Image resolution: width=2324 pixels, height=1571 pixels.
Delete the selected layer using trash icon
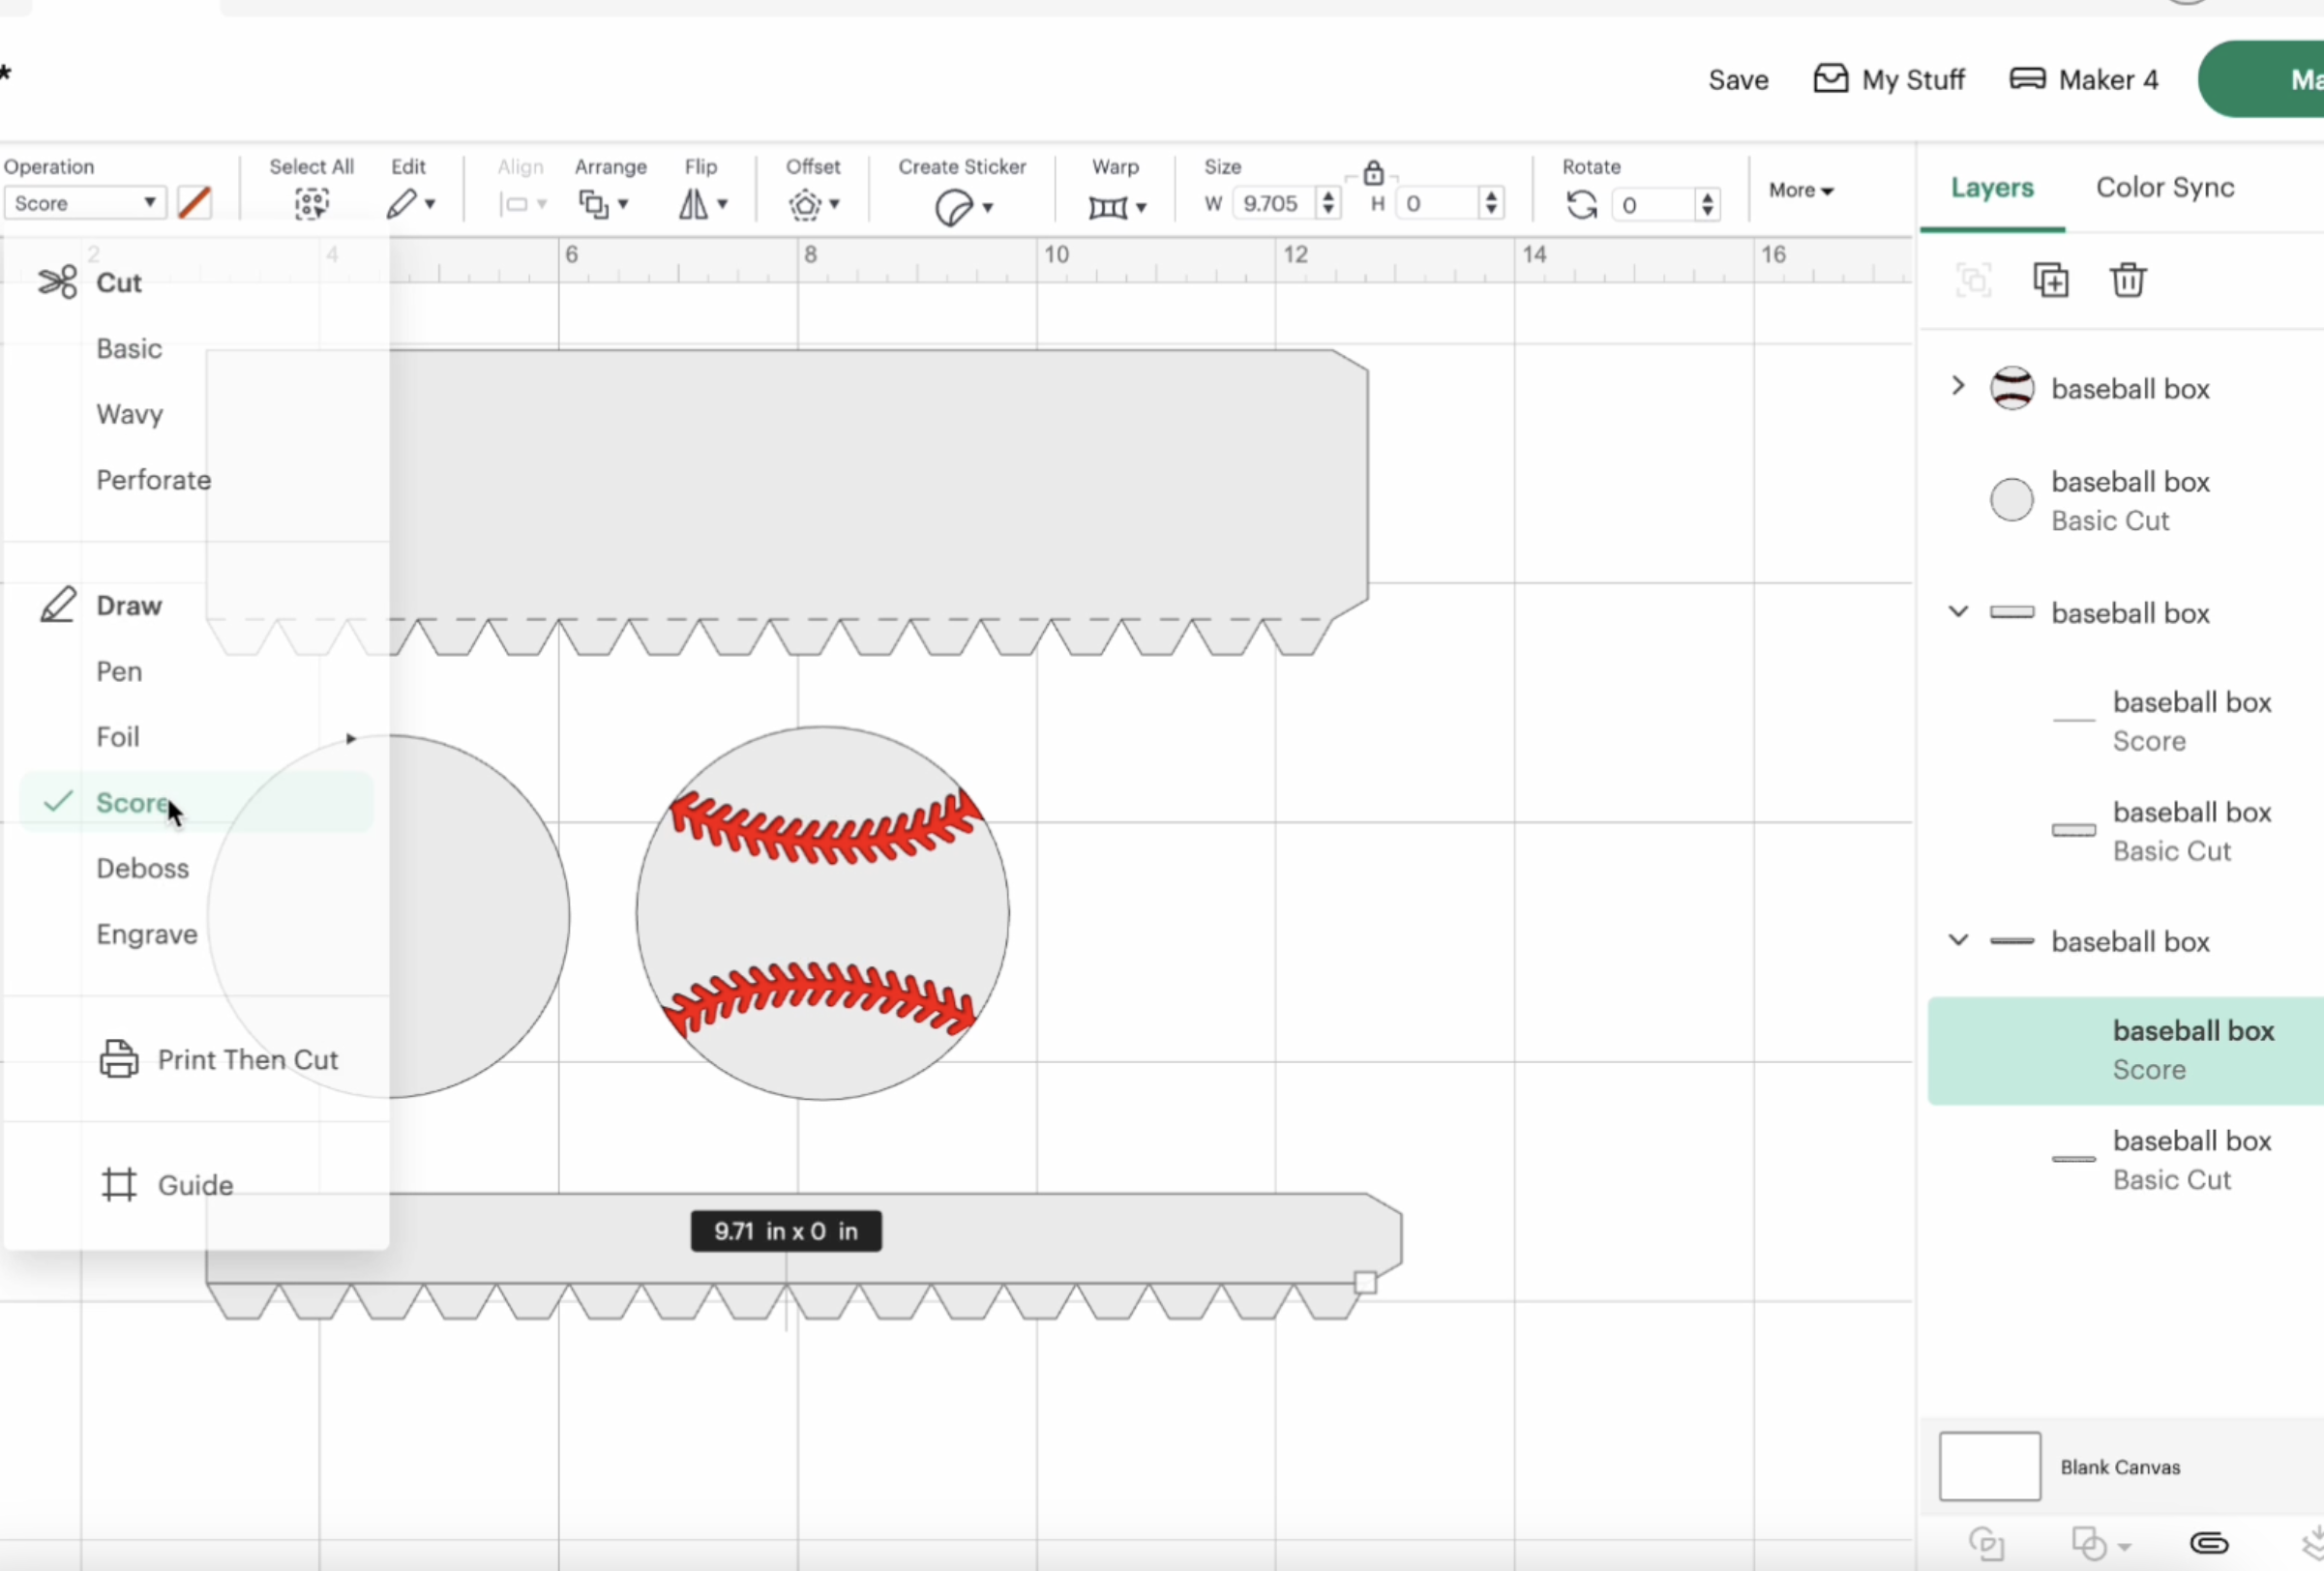click(x=2128, y=280)
